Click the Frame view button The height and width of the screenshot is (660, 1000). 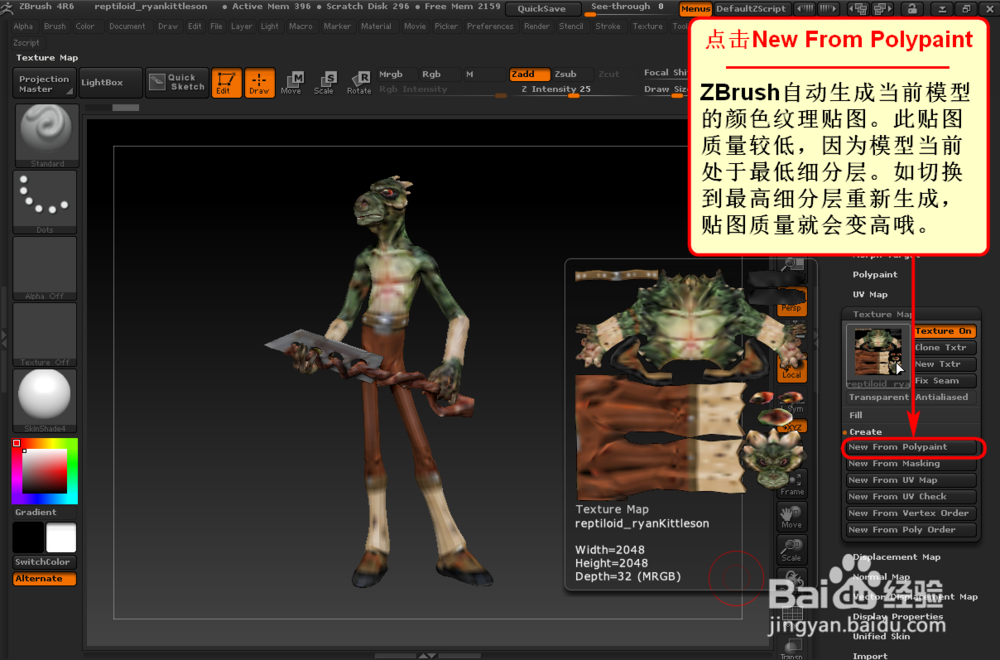pyautogui.click(x=791, y=484)
